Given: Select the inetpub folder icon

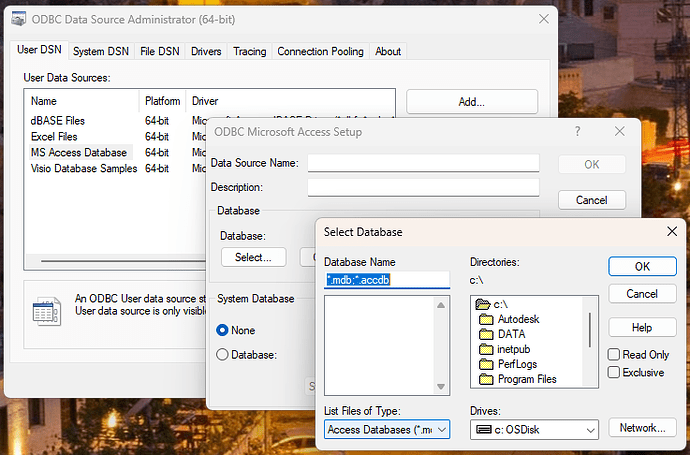Looking at the screenshot, I should tap(486, 349).
